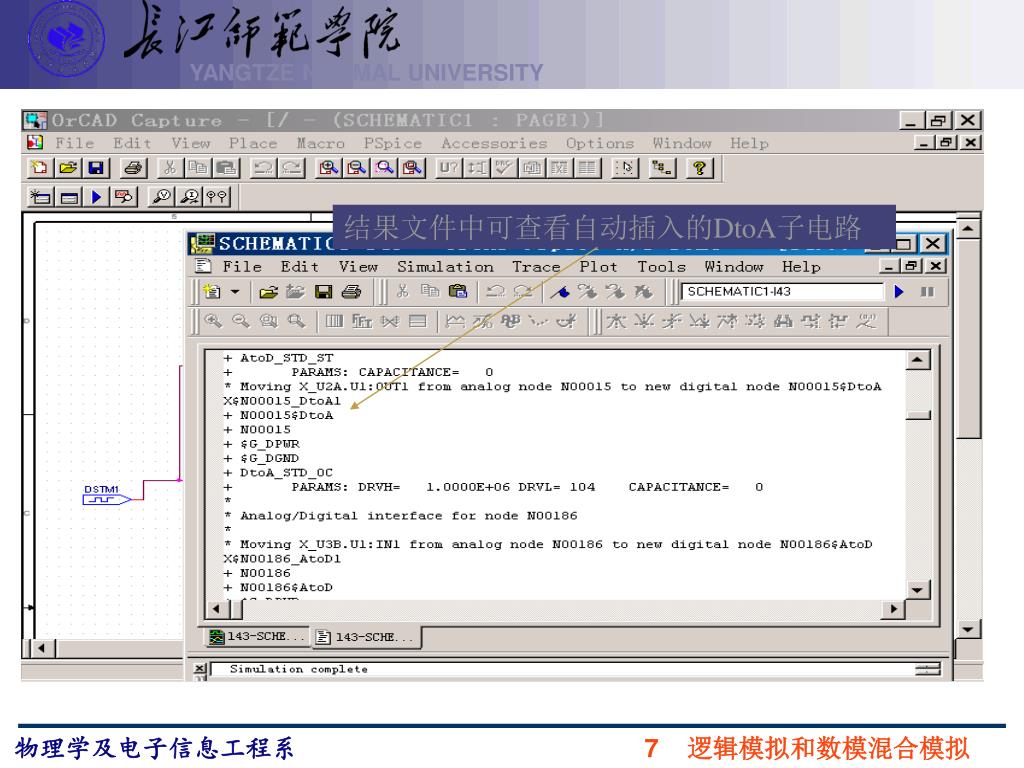This screenshot has height=768, width=1024.
Task: Click the View Simulation Results icon
Action: coord(124,196)
